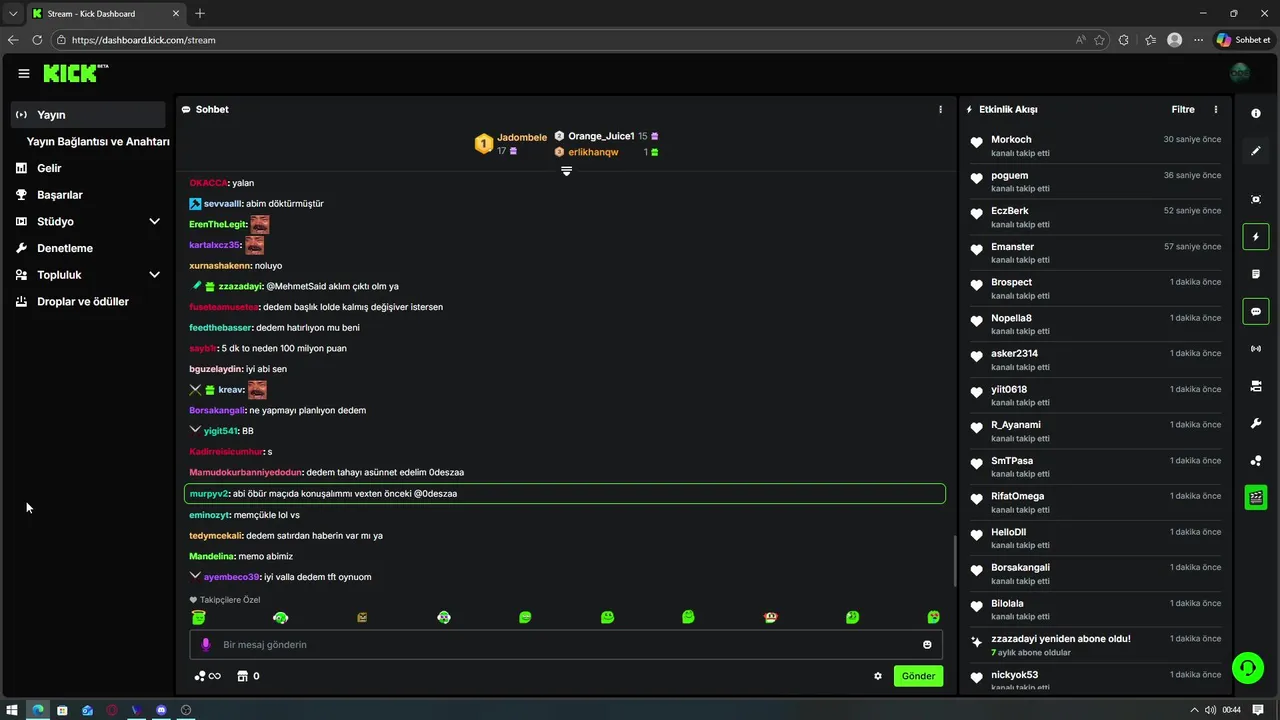Click the pencil edit icon in right rail
Viewport: 1280px width, 720px height.
pos(1256,151)
